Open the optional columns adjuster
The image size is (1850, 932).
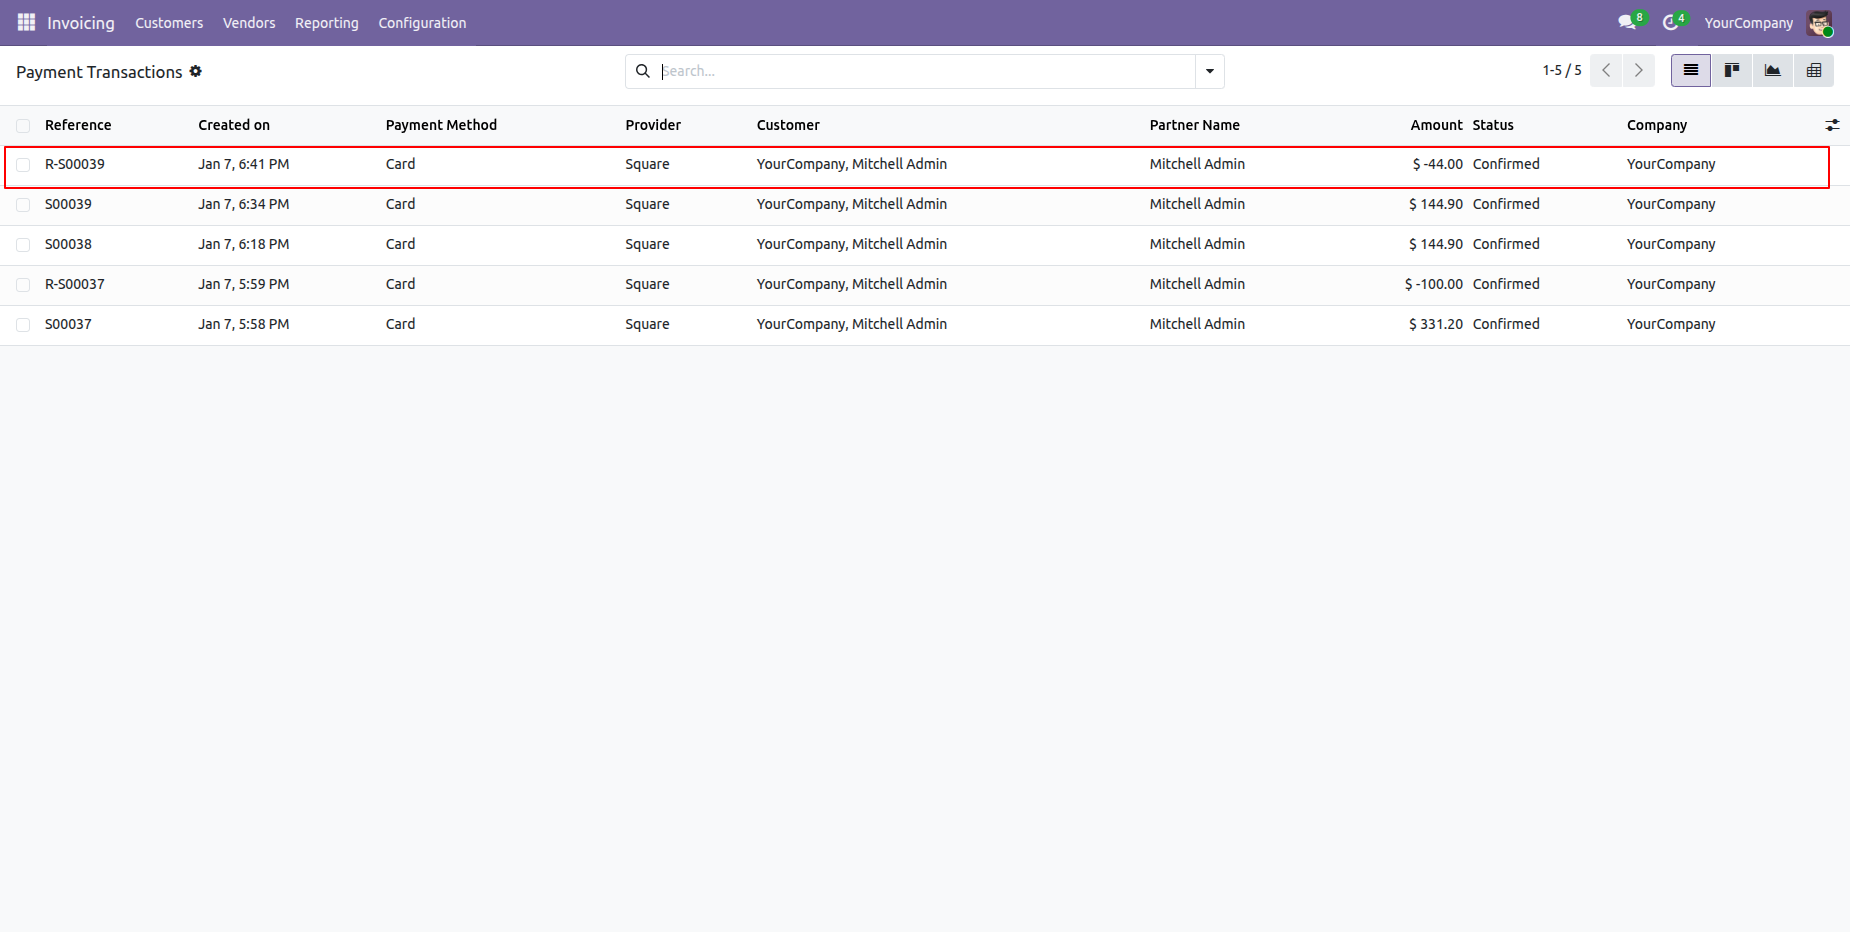1832,125
